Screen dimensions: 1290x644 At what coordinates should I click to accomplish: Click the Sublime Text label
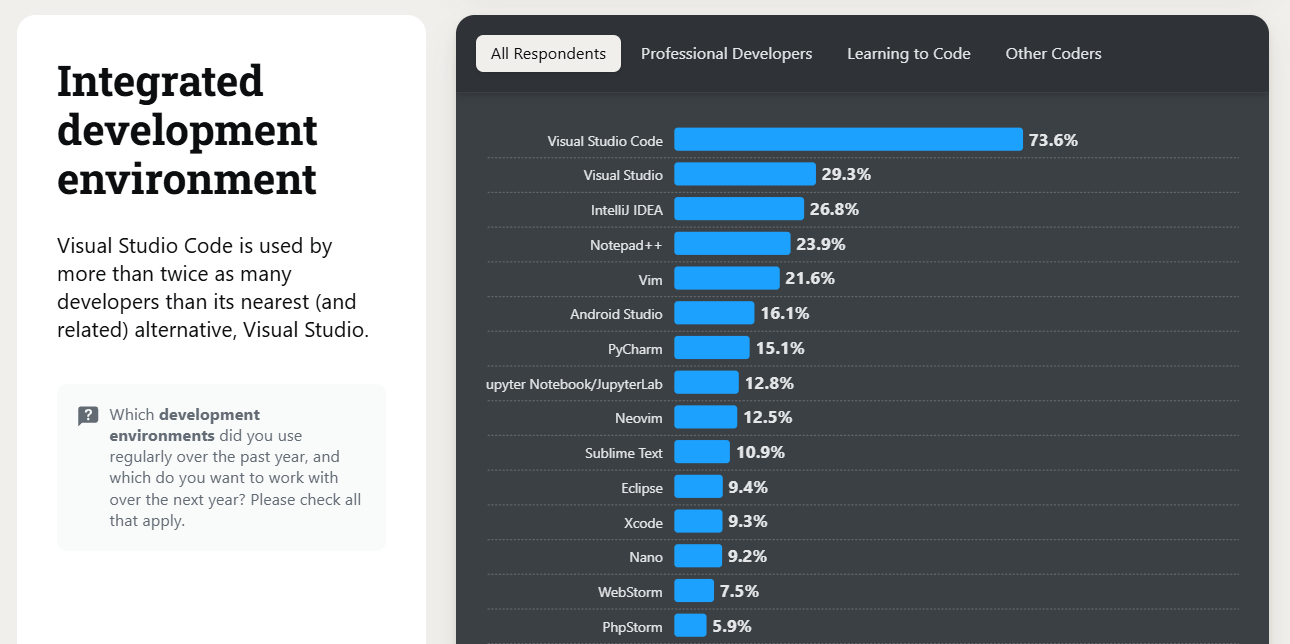coord(621,452)
